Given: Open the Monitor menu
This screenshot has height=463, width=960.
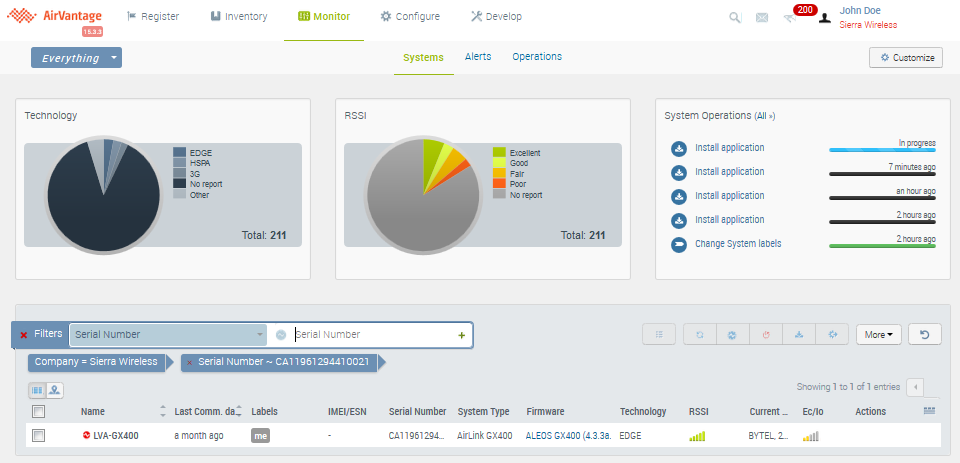Looking at the screenshot, I should (x=324, y=17).
